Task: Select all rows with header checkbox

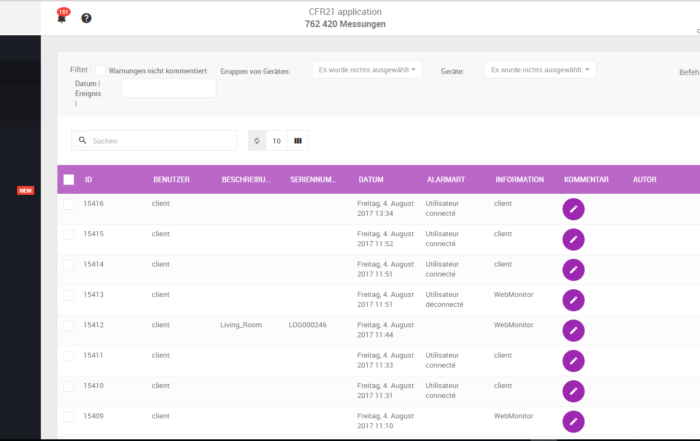Action: (x=69, y=179)
